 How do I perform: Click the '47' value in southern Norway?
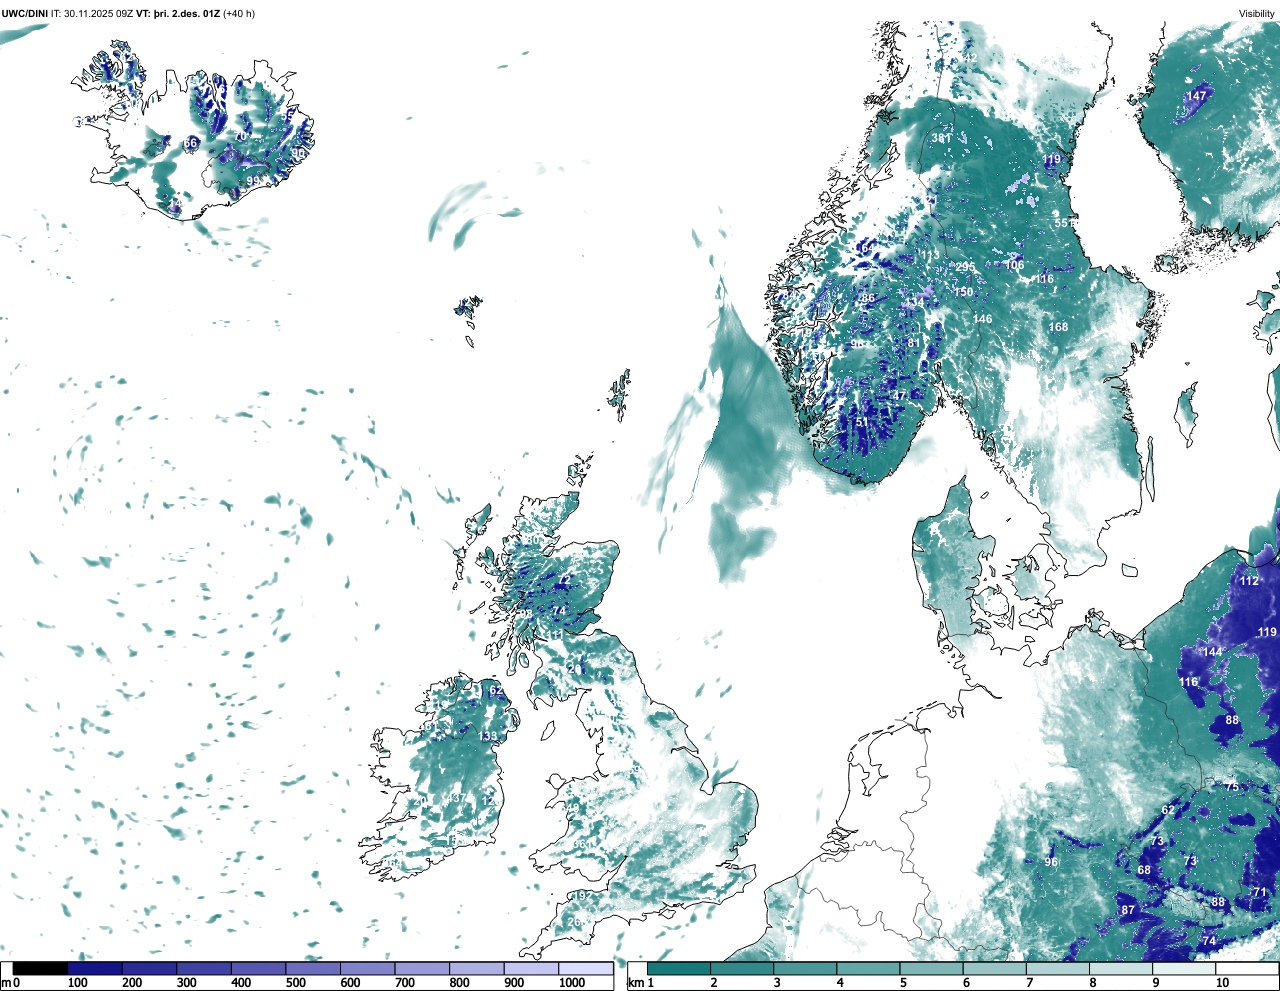[899, 396]
